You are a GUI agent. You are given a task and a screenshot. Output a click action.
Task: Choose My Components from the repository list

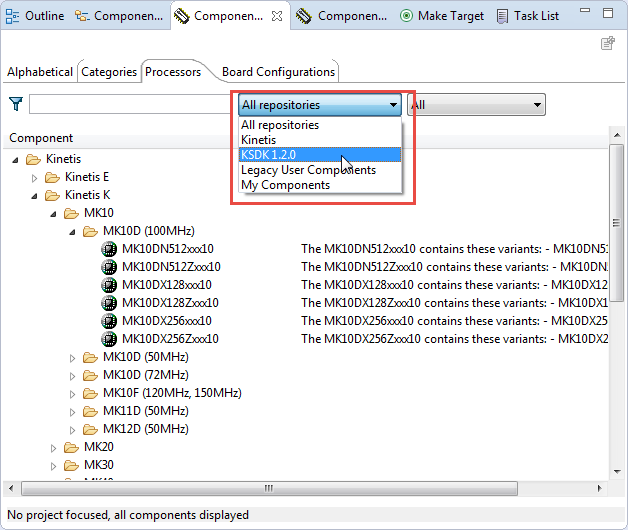point(320,185)
